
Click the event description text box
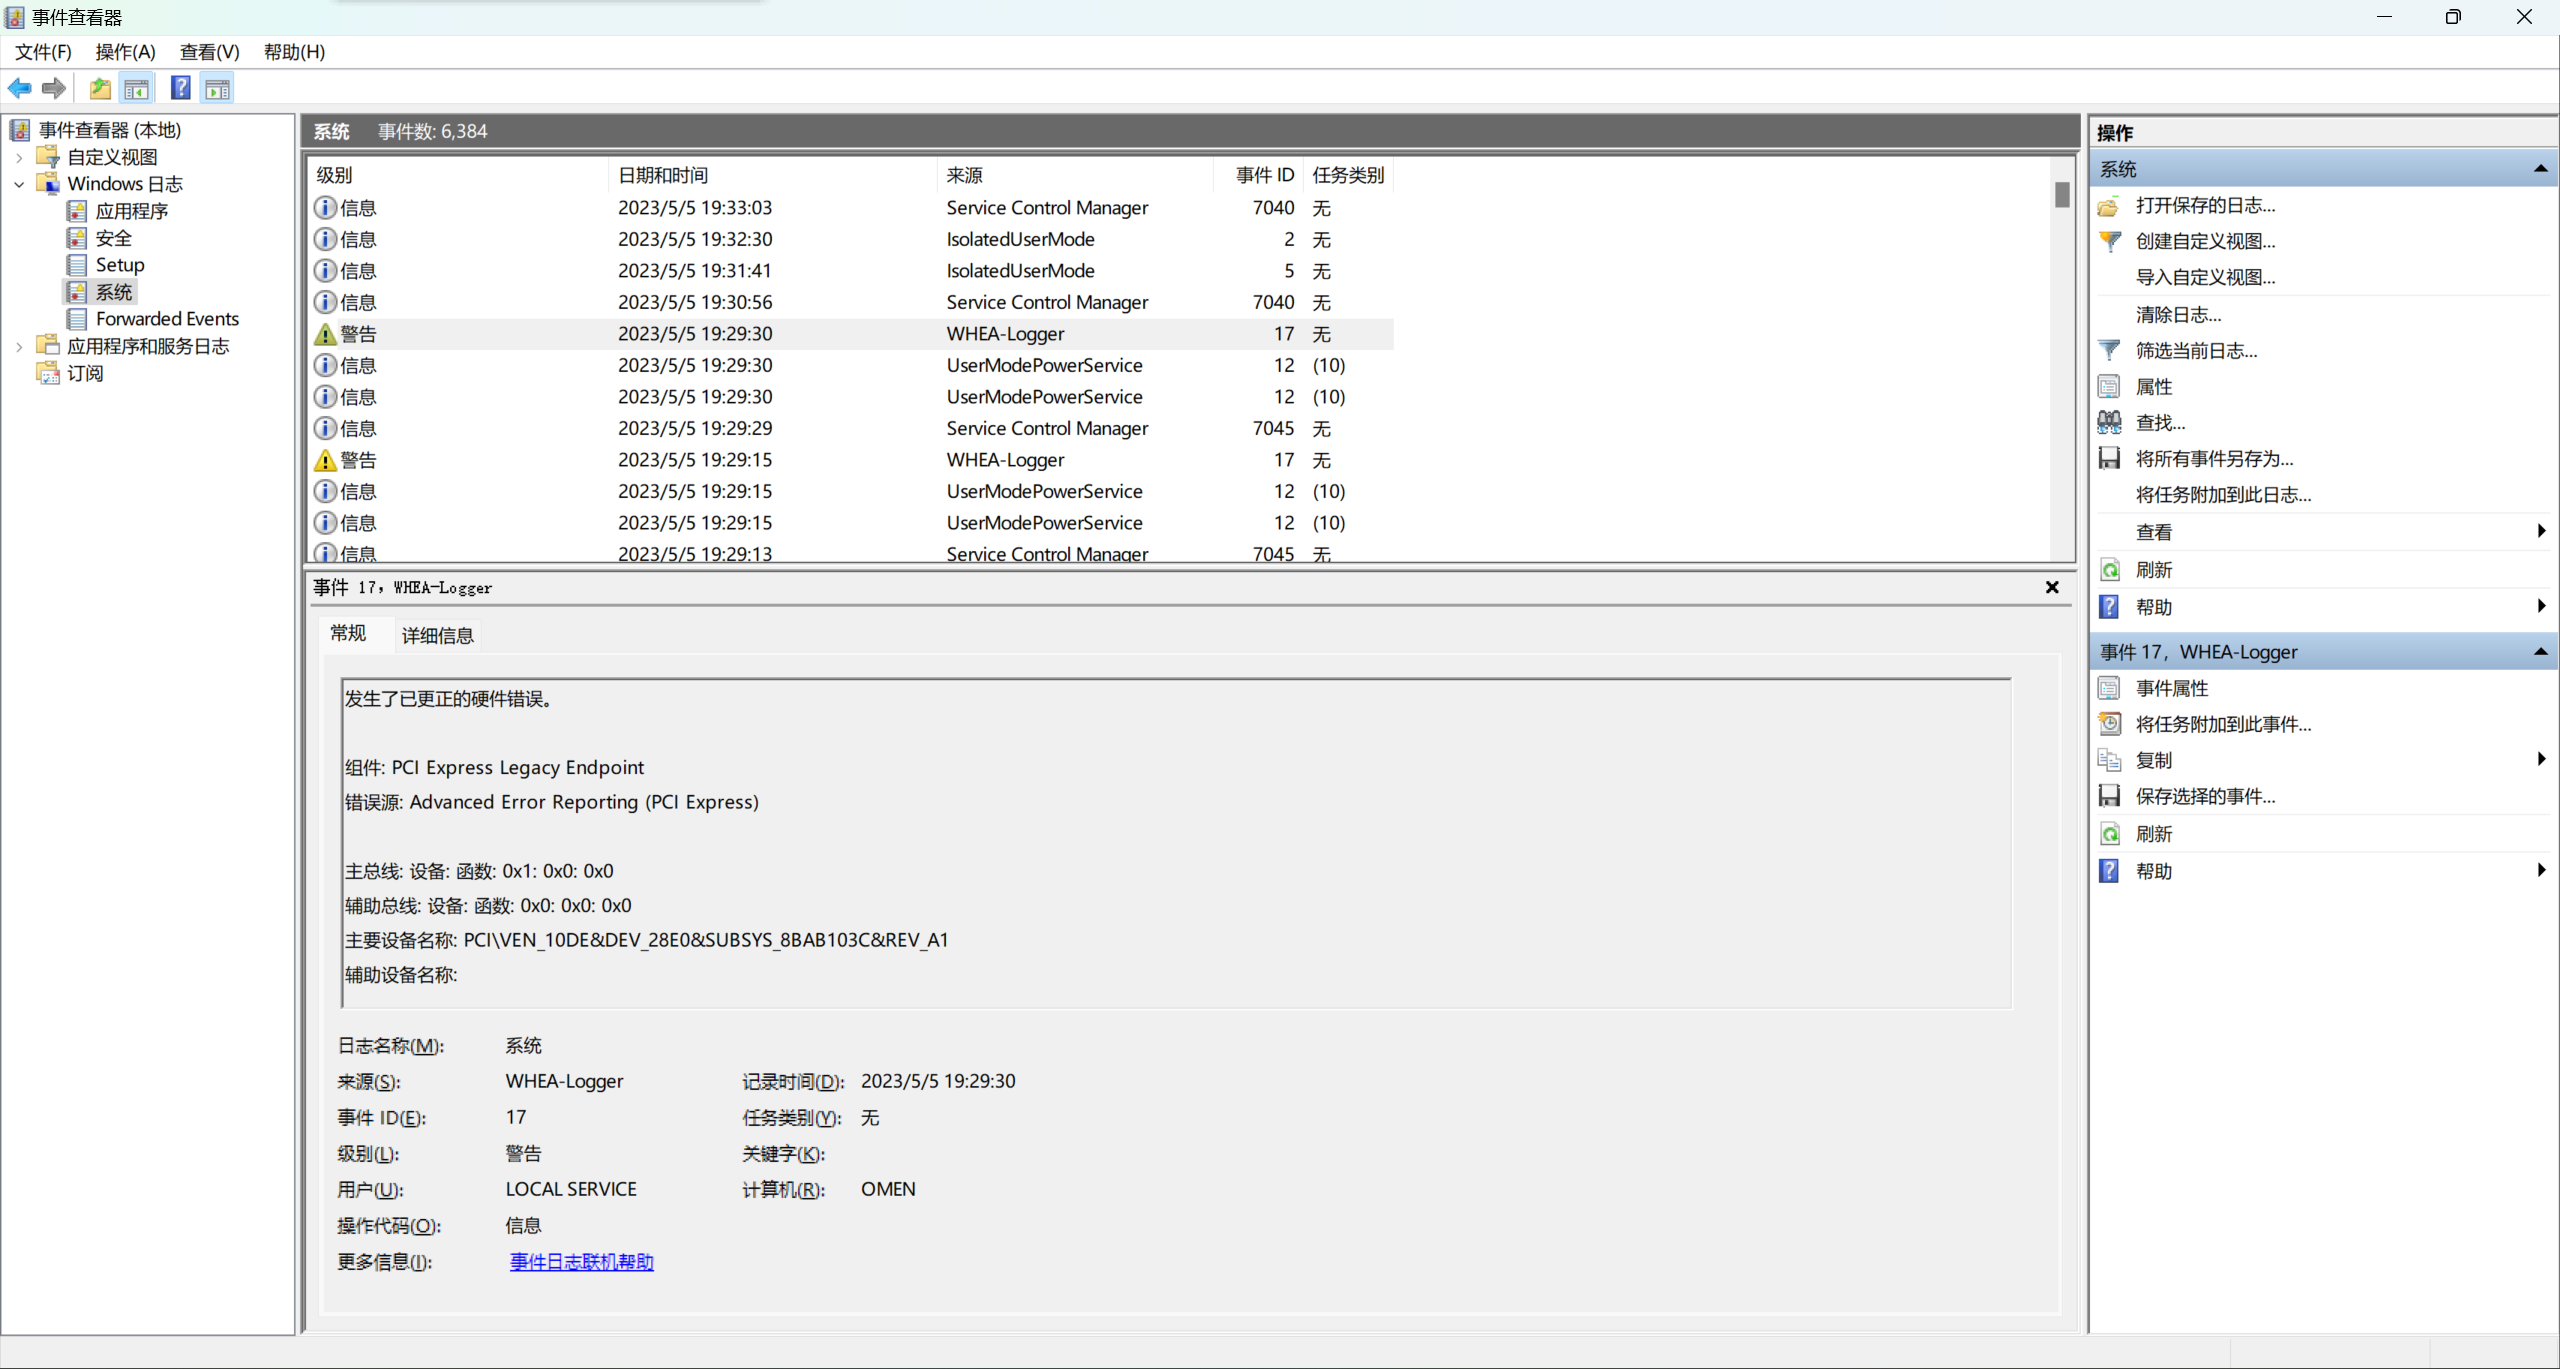(1176, 842)
